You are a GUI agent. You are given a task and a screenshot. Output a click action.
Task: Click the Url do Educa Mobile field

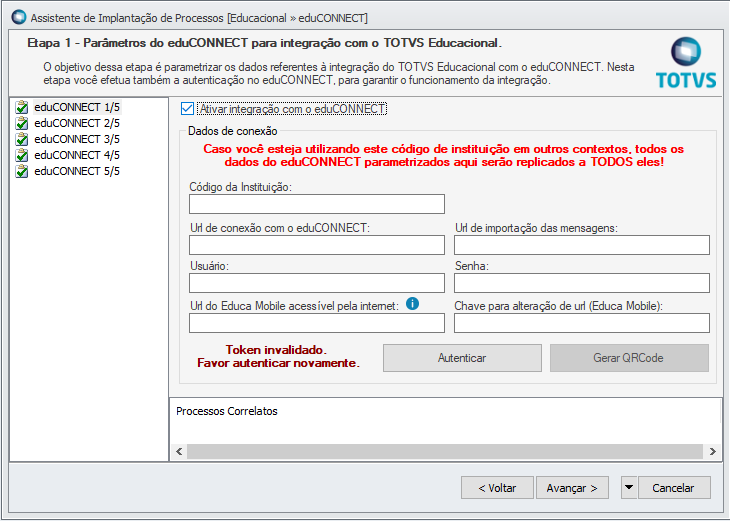317,323
